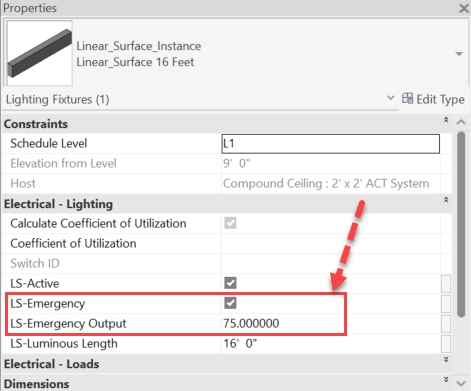Click the scroll up arrow of properties list
This screenshot has width=471, height=391.
point(461,122)
